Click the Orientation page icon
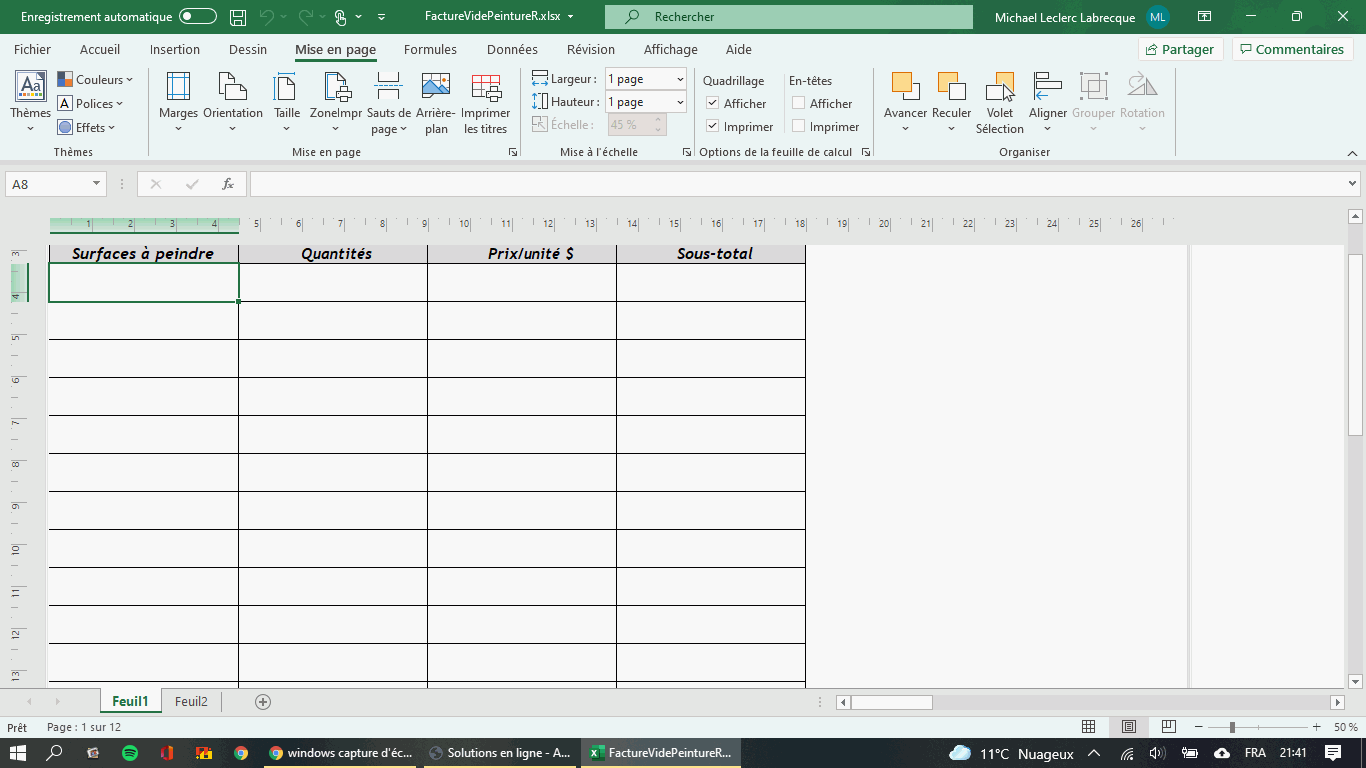The image size is (1366, 768). pyautogui.click(x=232, y=88)
